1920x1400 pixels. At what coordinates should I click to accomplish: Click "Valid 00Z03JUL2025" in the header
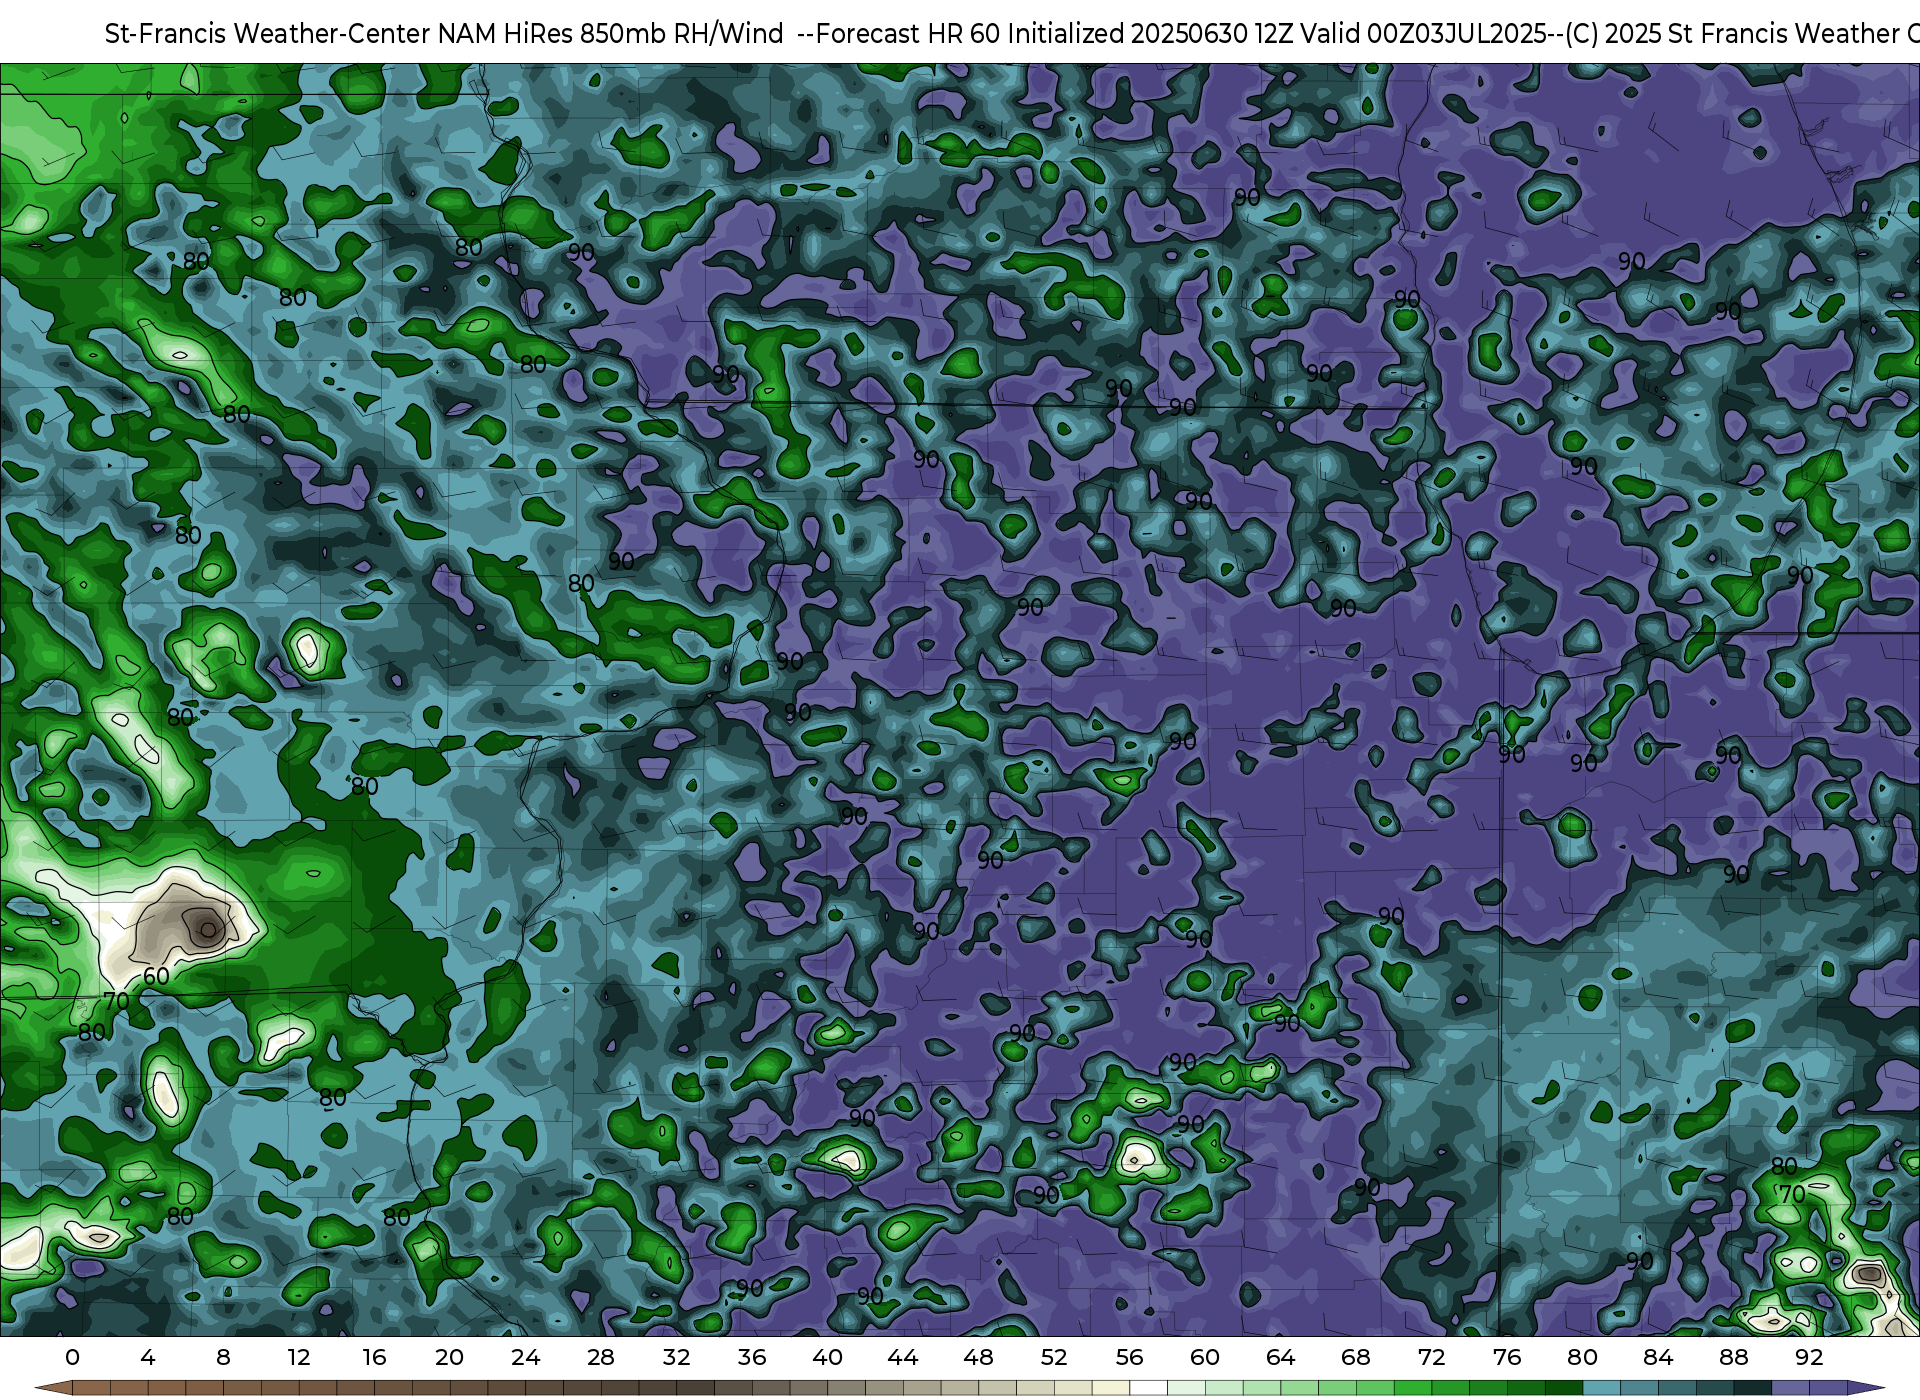1423,34
